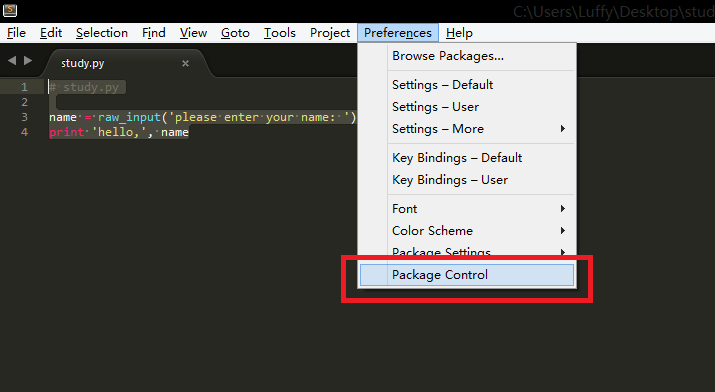The image size is (715, 392).
Task: Open Key Bindings – Default
Action: pos(466,158)
